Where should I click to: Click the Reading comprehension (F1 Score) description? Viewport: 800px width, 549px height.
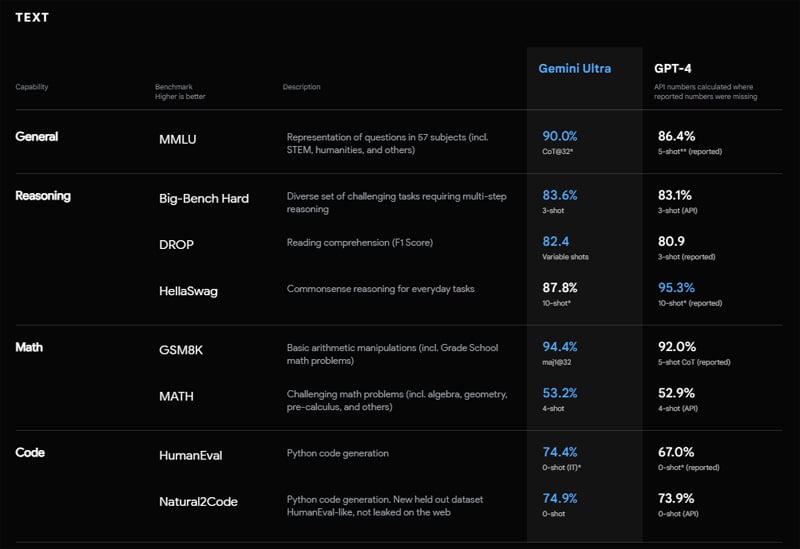click(360, 242)
